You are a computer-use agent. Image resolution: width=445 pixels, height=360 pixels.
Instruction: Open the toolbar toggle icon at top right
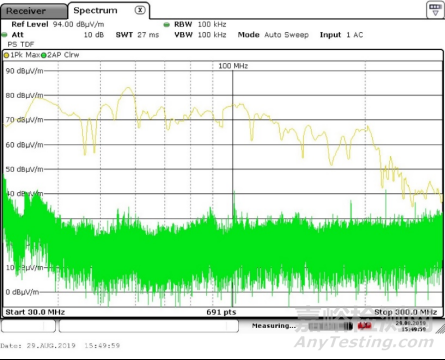435,9
